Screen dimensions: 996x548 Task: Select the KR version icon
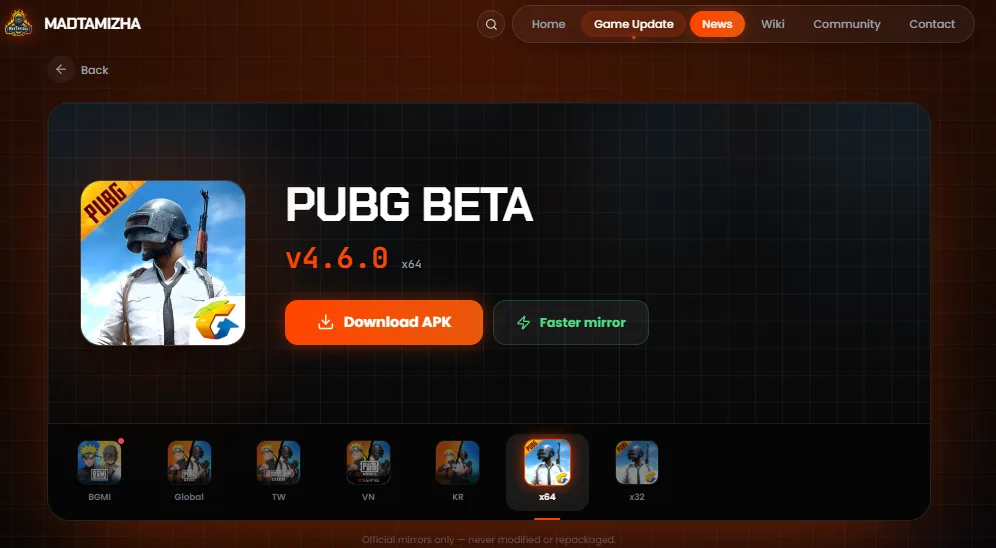[457, 463]
